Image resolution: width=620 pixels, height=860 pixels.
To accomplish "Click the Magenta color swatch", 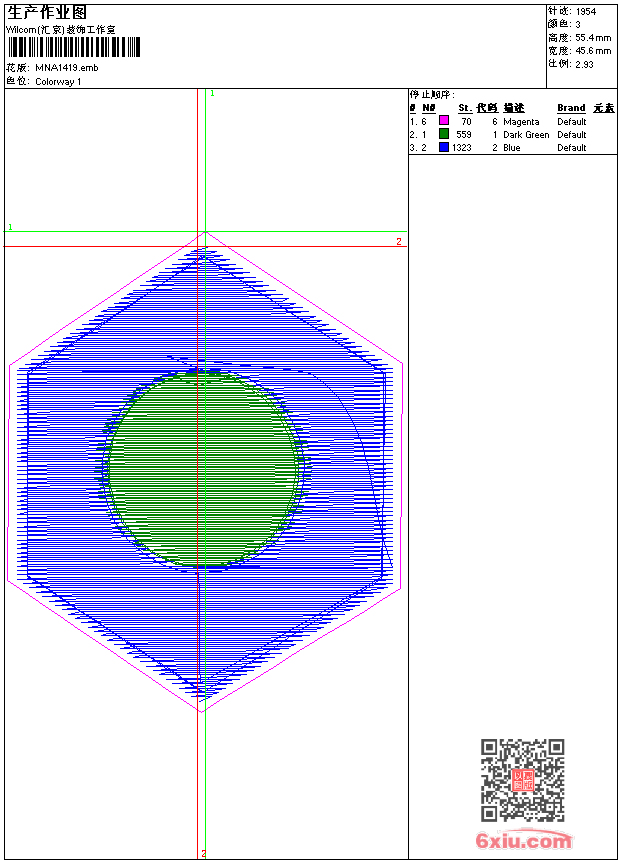I will point(444,121).
